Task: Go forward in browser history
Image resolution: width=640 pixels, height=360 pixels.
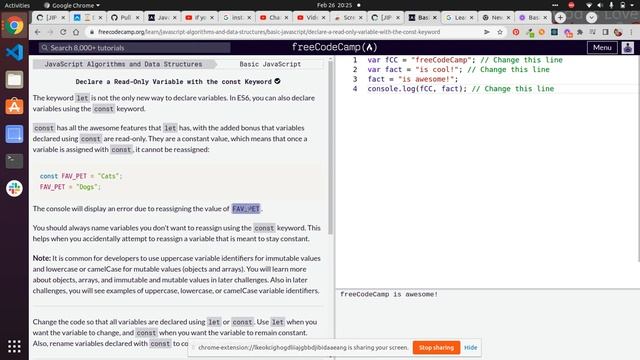Action: 50,32
